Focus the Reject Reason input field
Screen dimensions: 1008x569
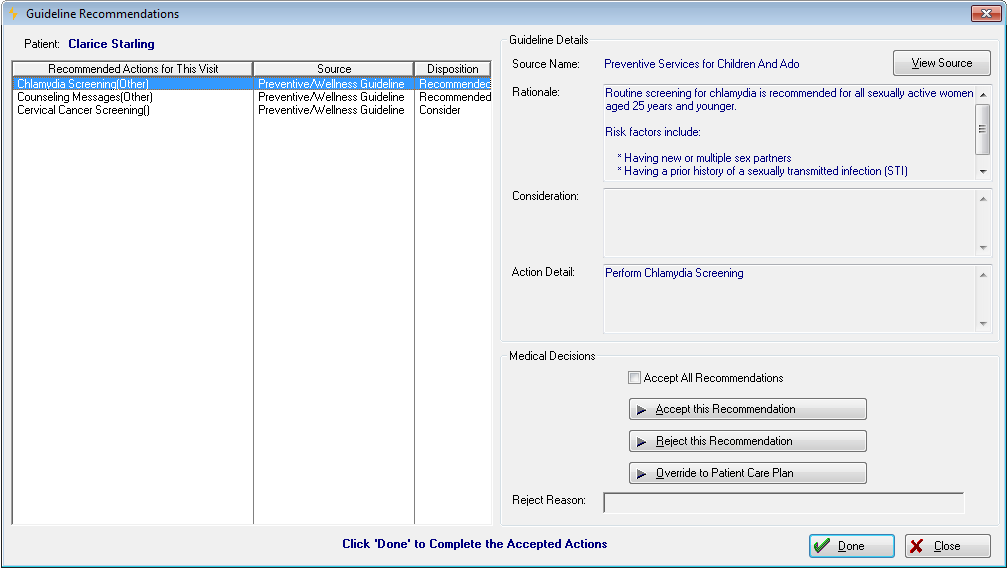click(784, 503)
